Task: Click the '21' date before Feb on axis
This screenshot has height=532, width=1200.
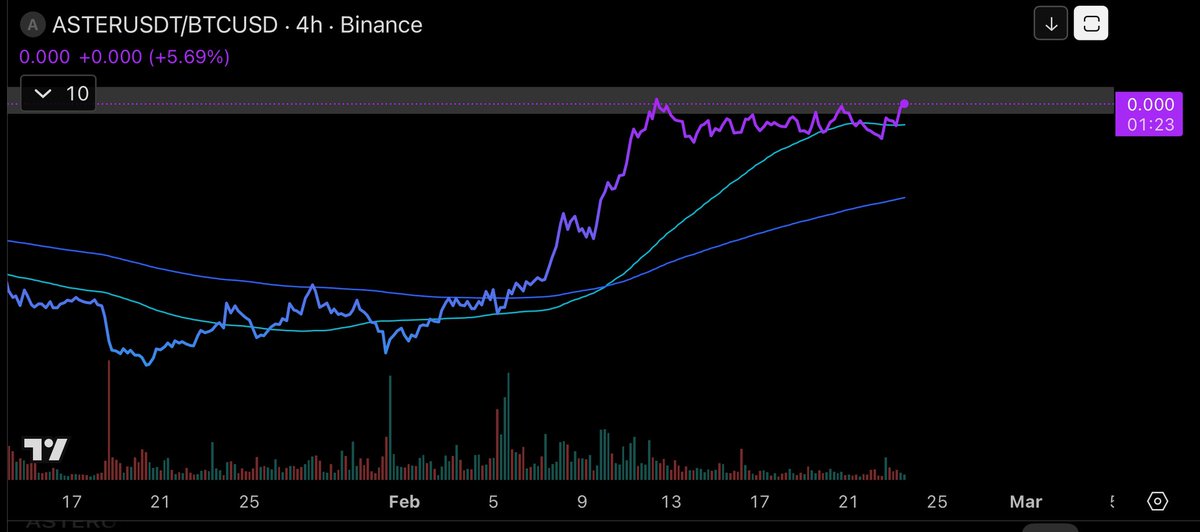Action: point(160,501)
